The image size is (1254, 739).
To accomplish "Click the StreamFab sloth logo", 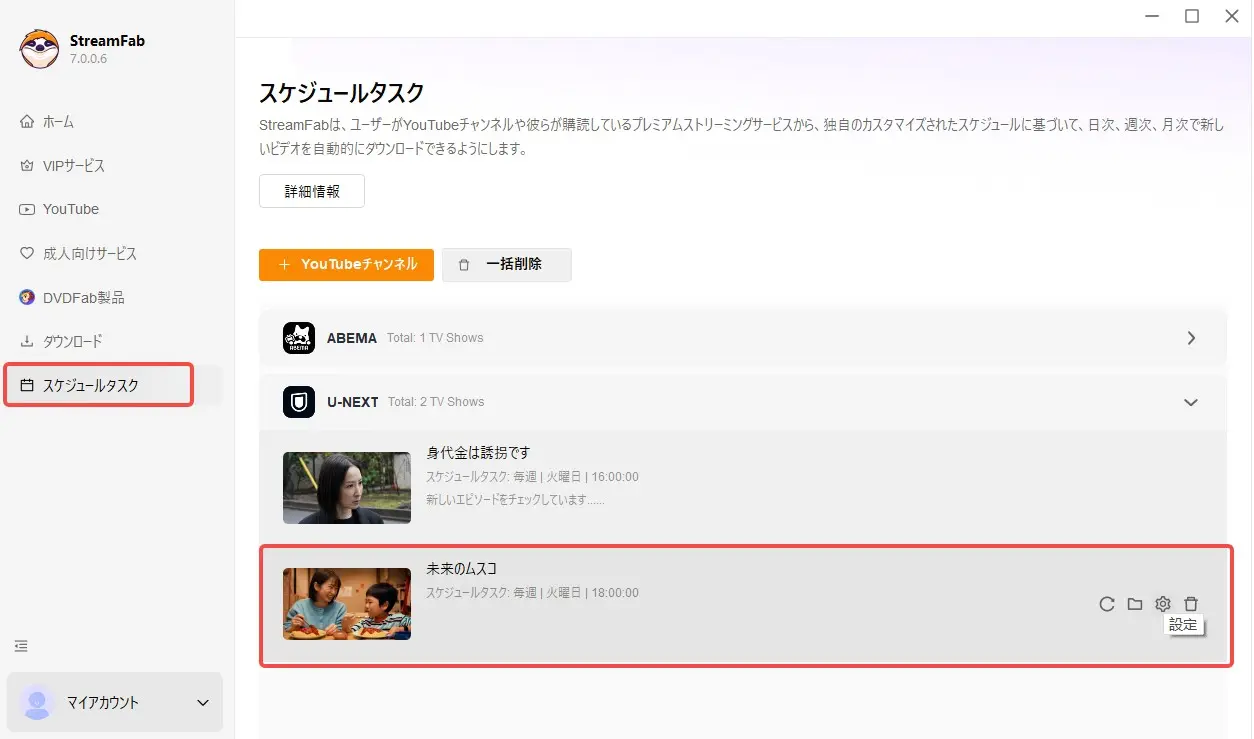I will (40, 49).
